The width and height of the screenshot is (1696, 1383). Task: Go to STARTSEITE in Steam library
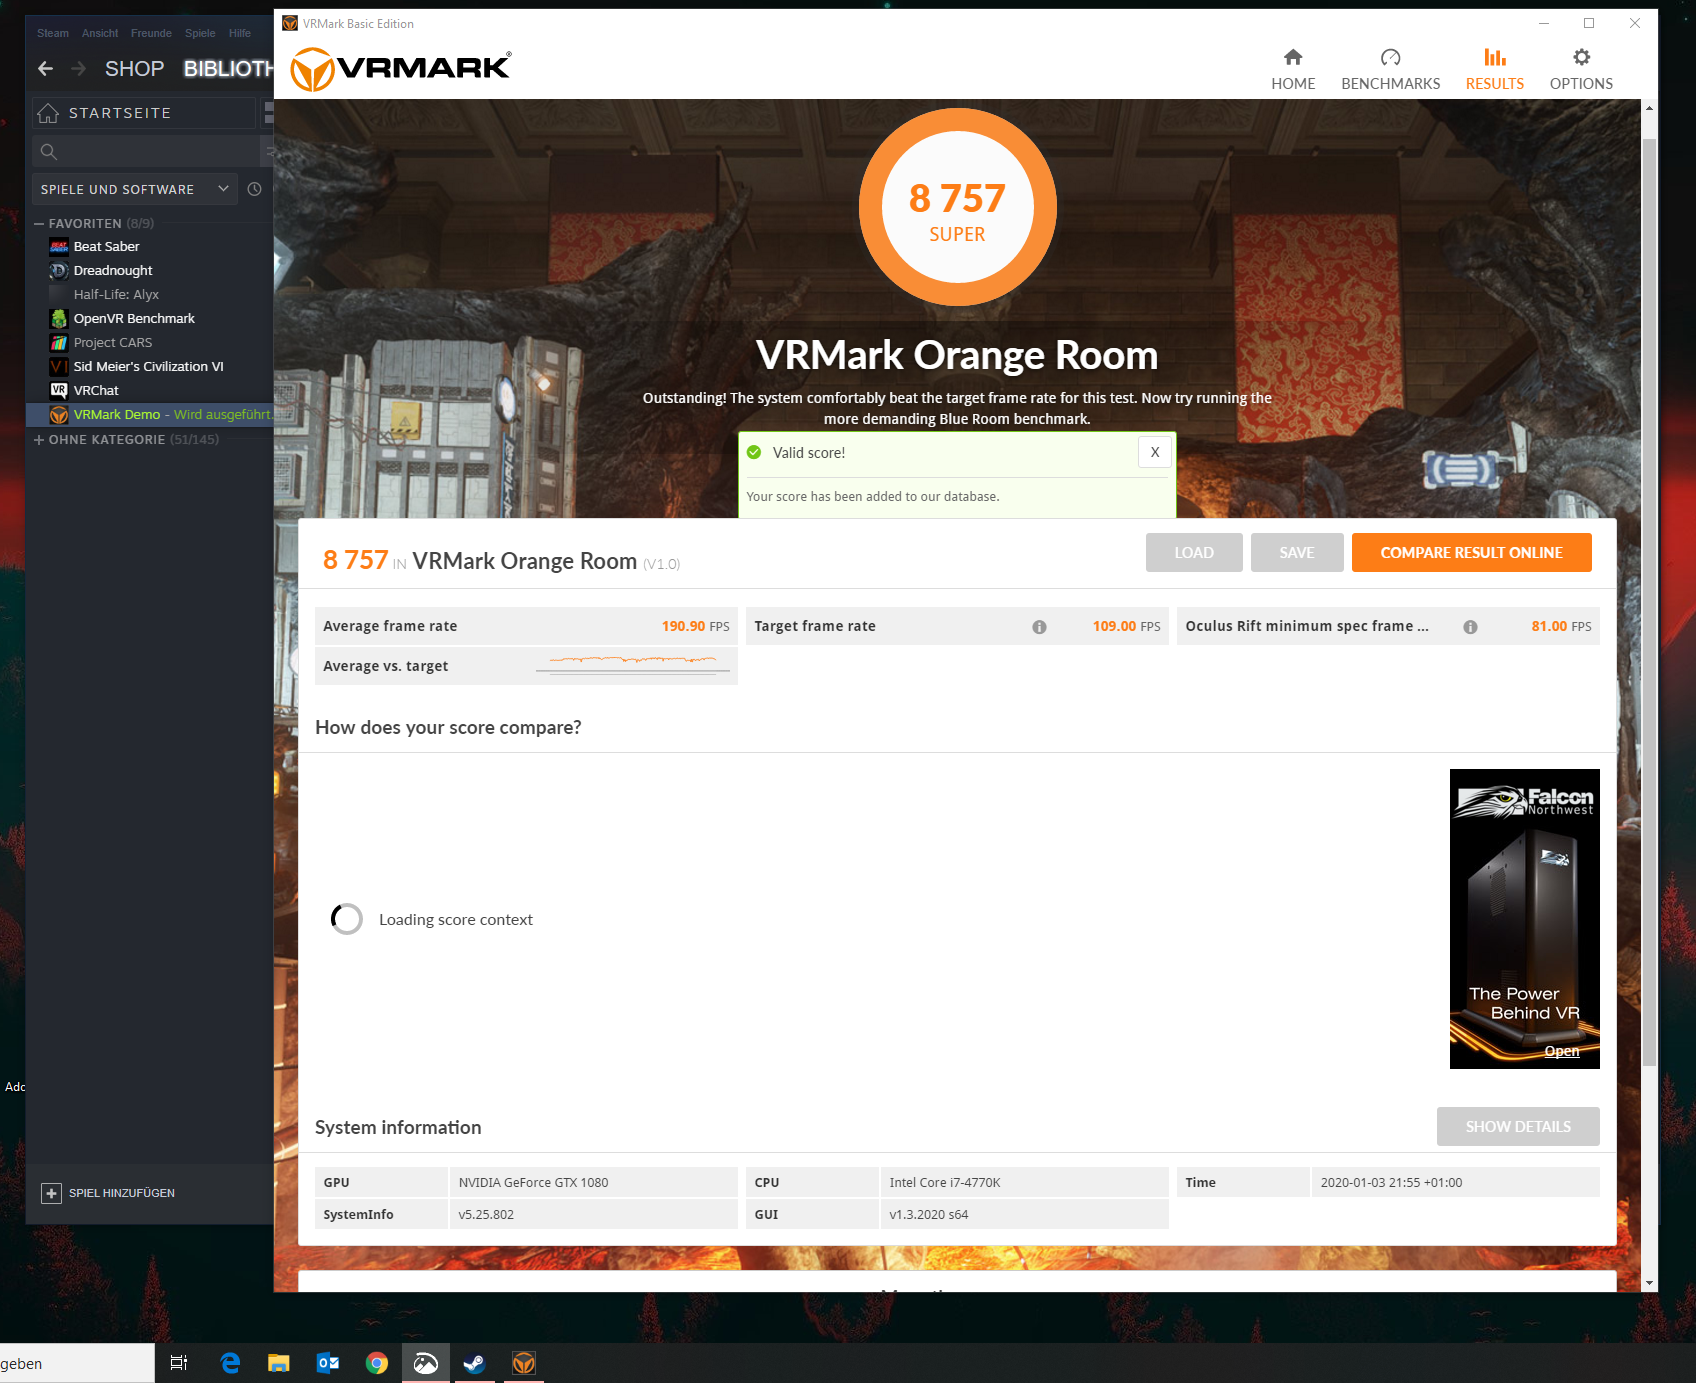[x=143, y=113]
